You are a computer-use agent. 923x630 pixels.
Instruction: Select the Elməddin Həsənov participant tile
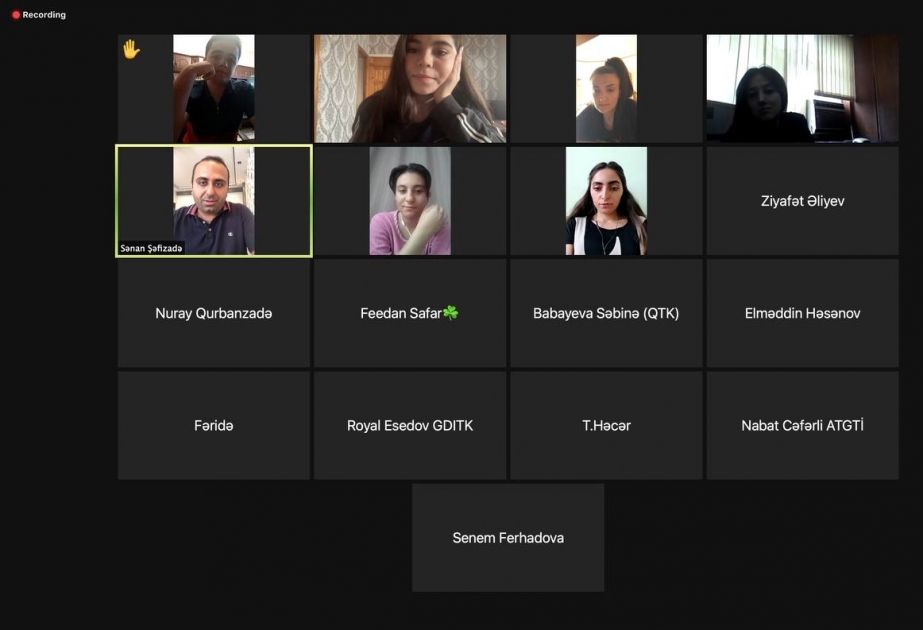point(802,313)
